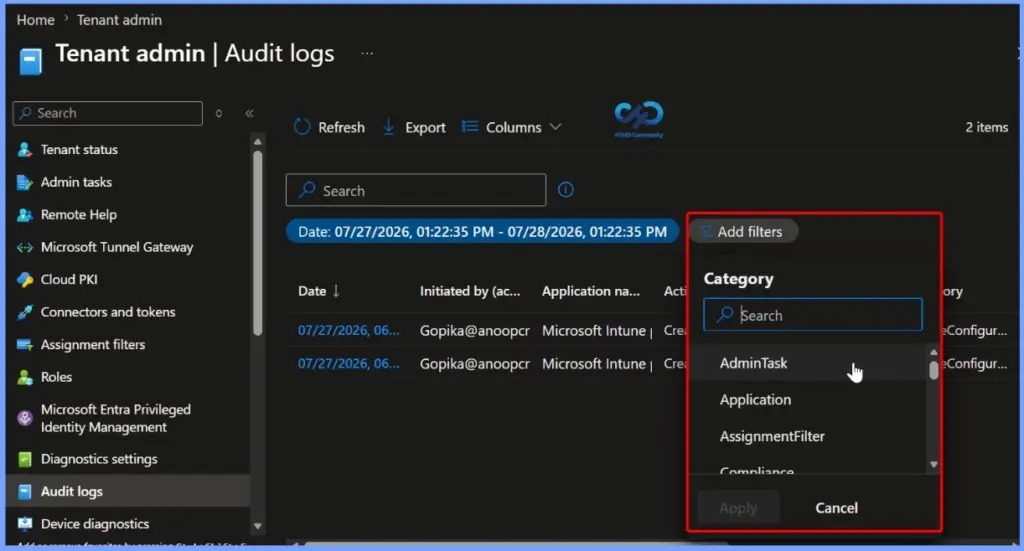Click the Admin tasks icon
The height and width of the screenshot is (551, 1024).
pyautogui.click(x=25, y=182)
